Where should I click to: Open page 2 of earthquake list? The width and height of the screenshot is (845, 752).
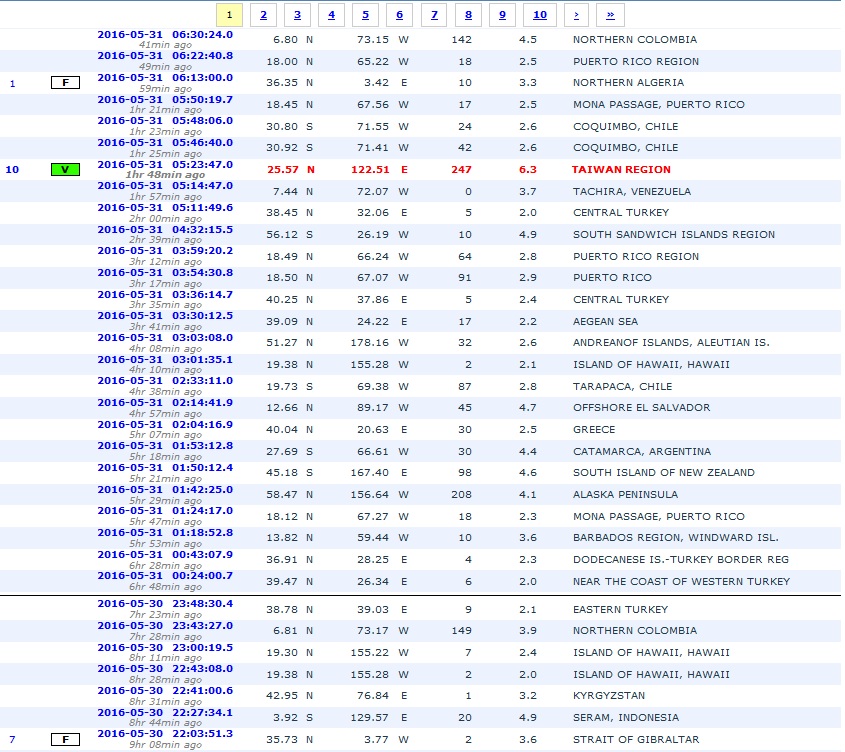click(x=263, y=15)
